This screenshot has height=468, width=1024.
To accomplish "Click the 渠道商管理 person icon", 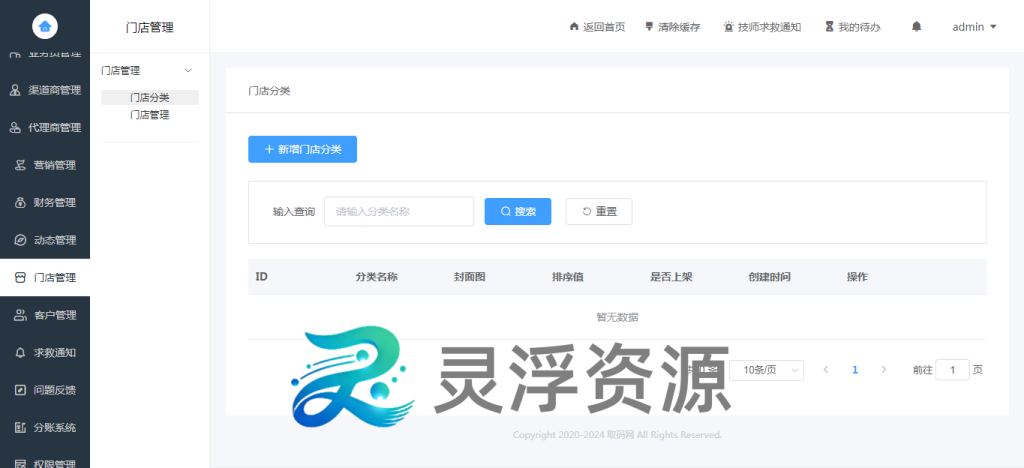I will coord(15,90).
